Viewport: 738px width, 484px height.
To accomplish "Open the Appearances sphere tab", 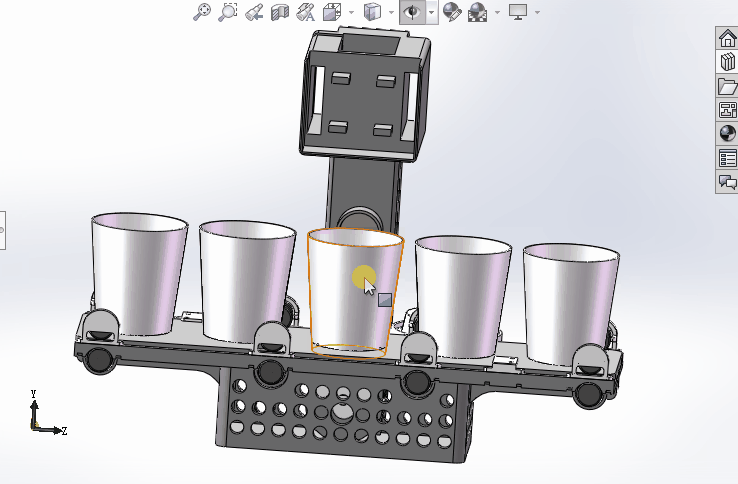I will click(x=727, y=133).
